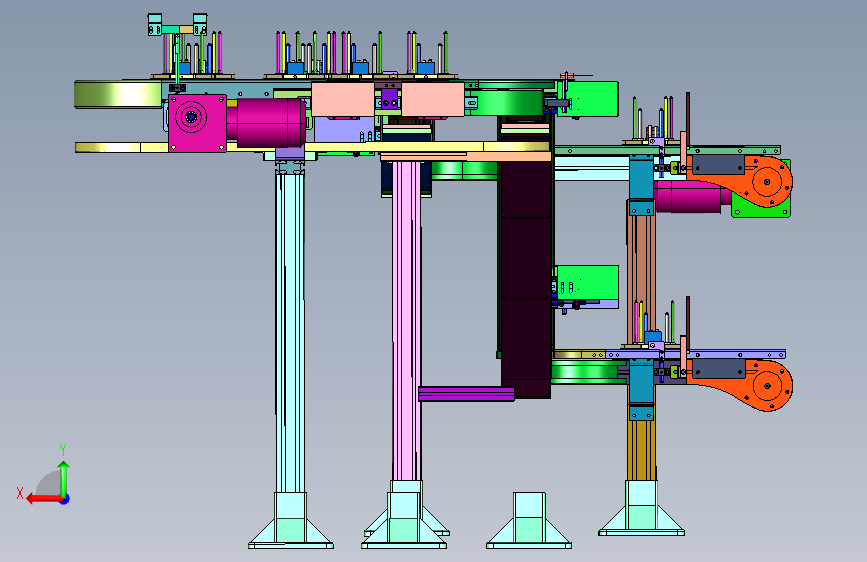The width and height of the screenshot is (867, 562).
Task: Click the blue Z axis dot of the triad
Action: [x=64, y=499]
